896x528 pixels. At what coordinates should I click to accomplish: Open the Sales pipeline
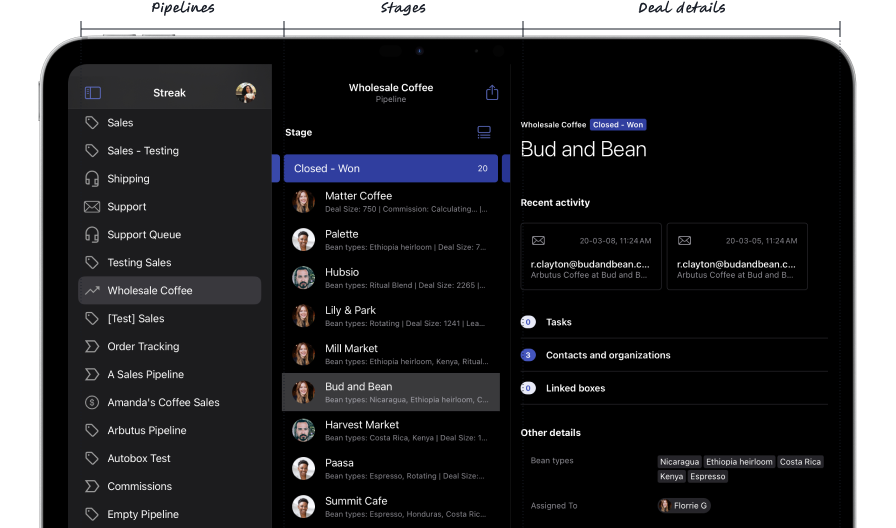[169, 122]
